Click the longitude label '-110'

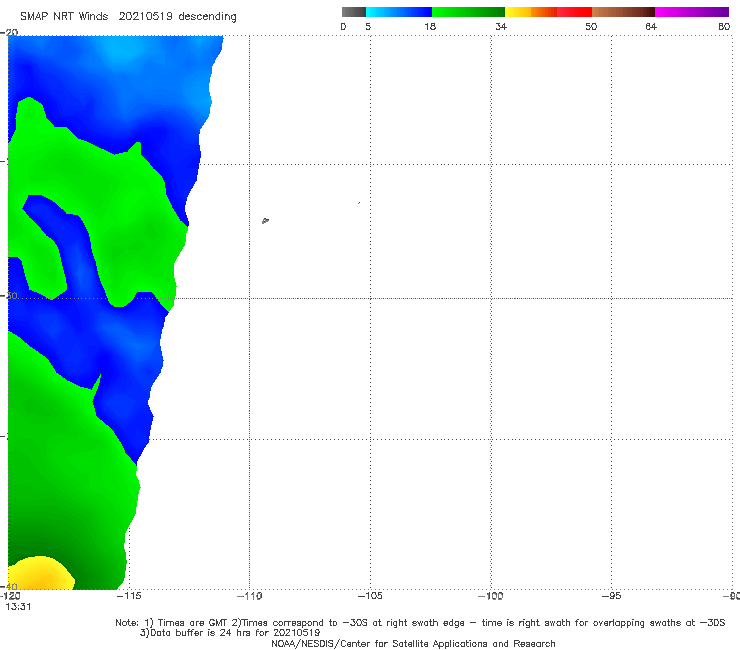click(x=249, y=596)
